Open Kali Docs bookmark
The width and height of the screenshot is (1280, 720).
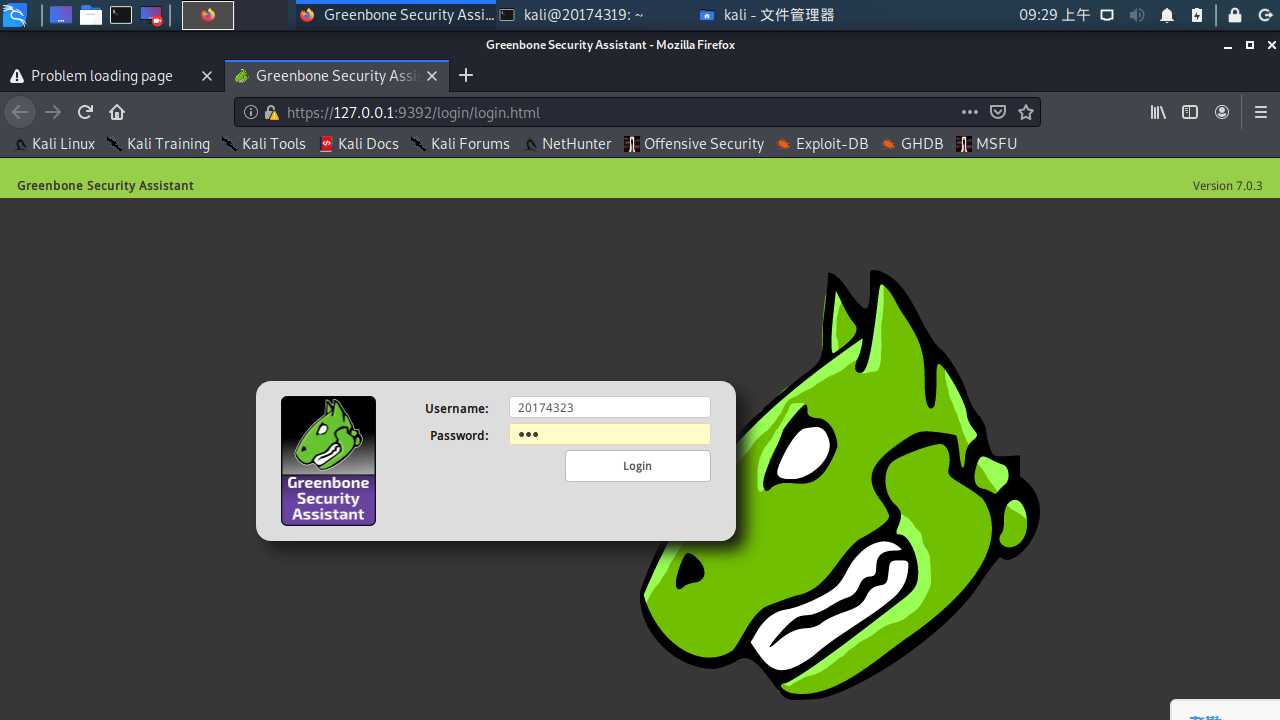tap(359, 144)
